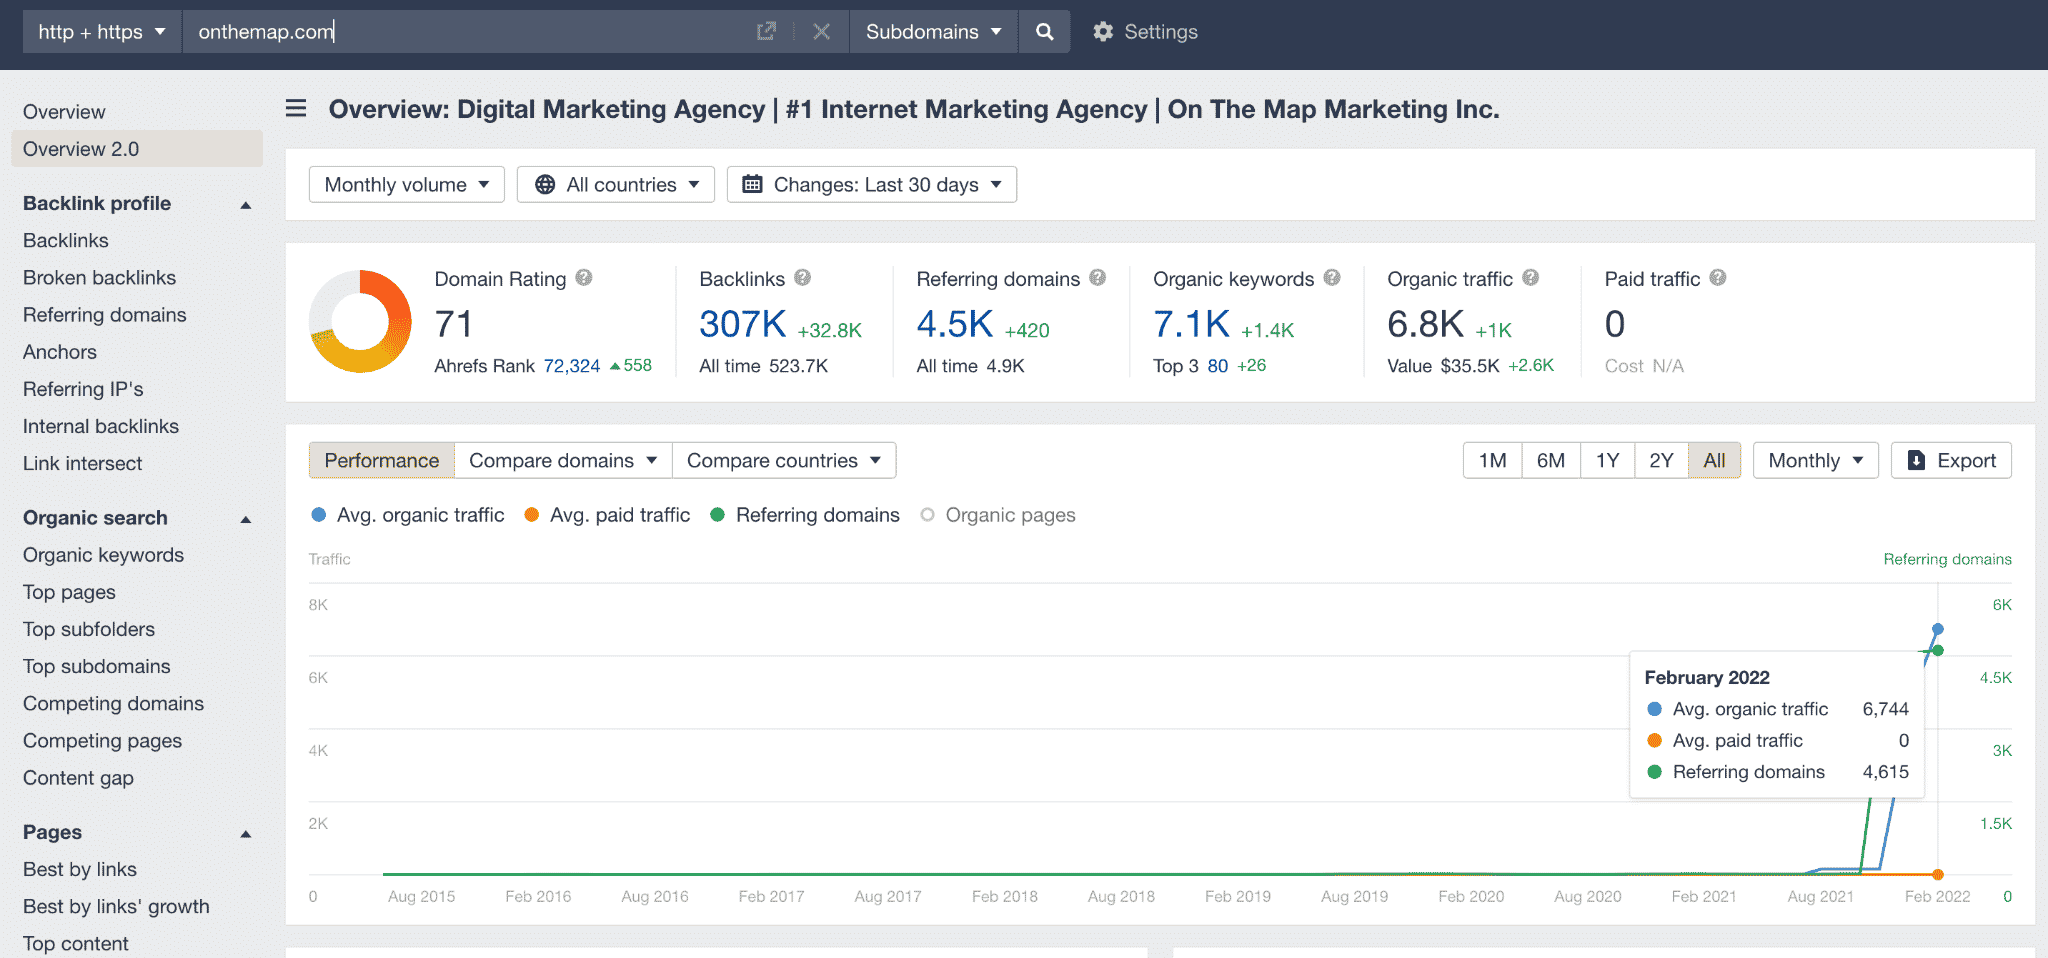Click the Domain Rating donut chart
The width and height of the screenshot is (2048, 958).
[360, 321]
